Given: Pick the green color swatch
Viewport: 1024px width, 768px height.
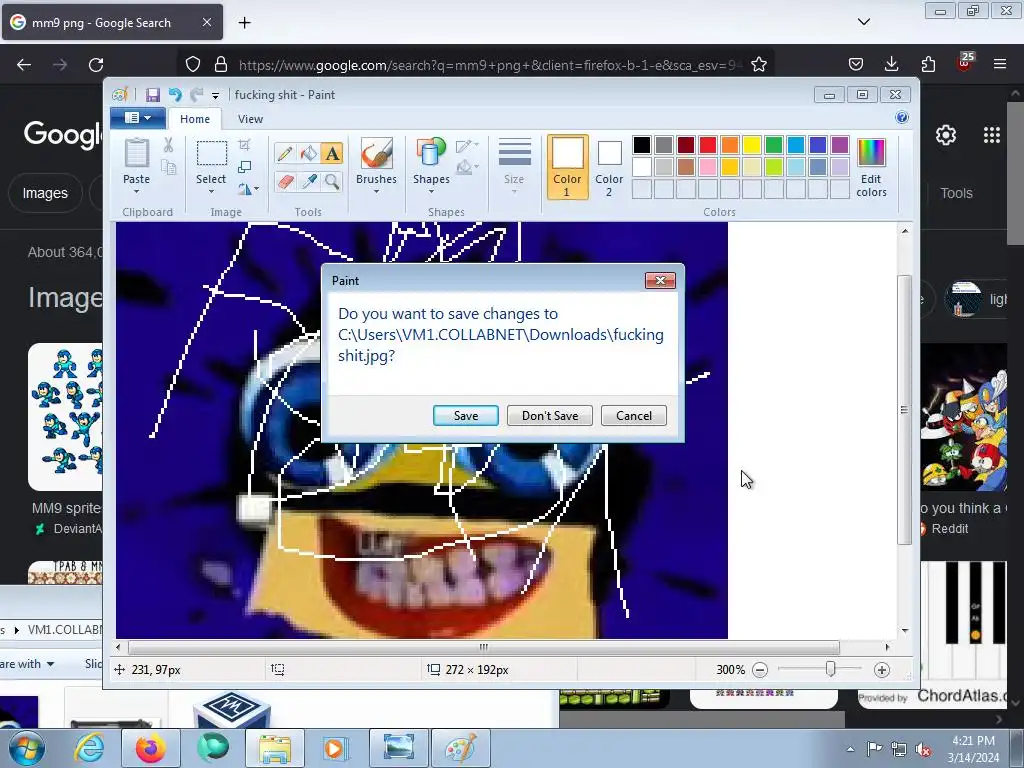Looking at the screenshot, I should click(x=774, y=144).
